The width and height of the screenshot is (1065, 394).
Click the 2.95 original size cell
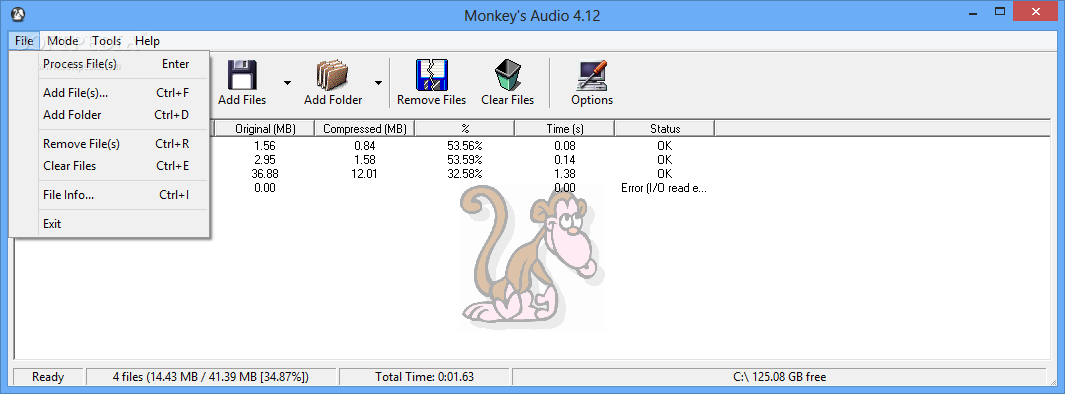(265, 160)
